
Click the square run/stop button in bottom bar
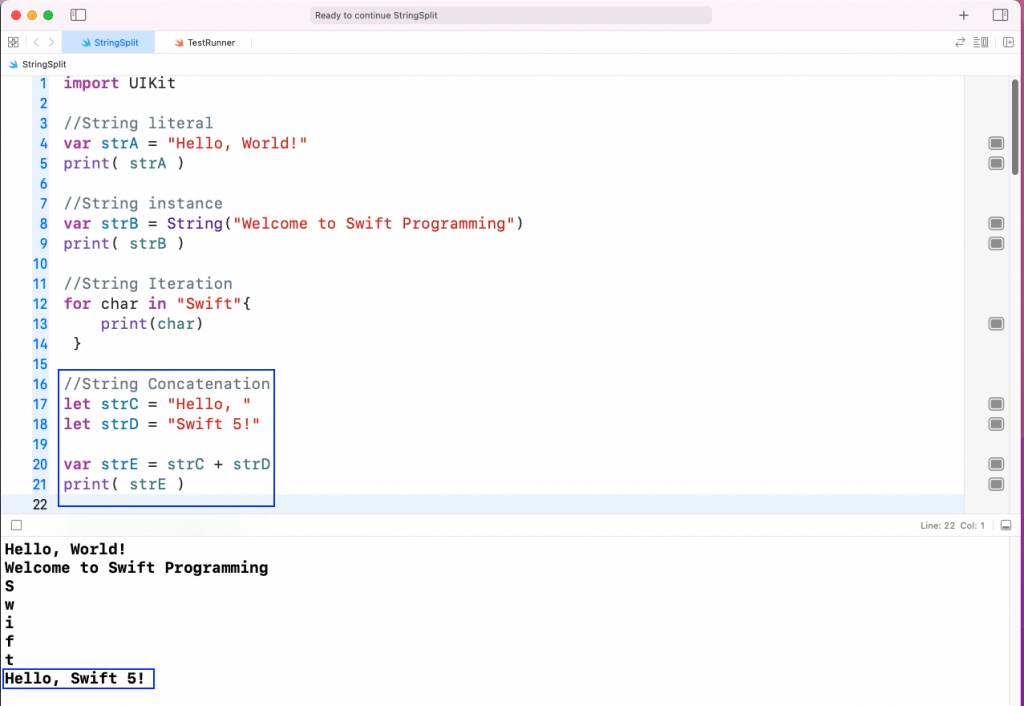click(x=16, y=525)
